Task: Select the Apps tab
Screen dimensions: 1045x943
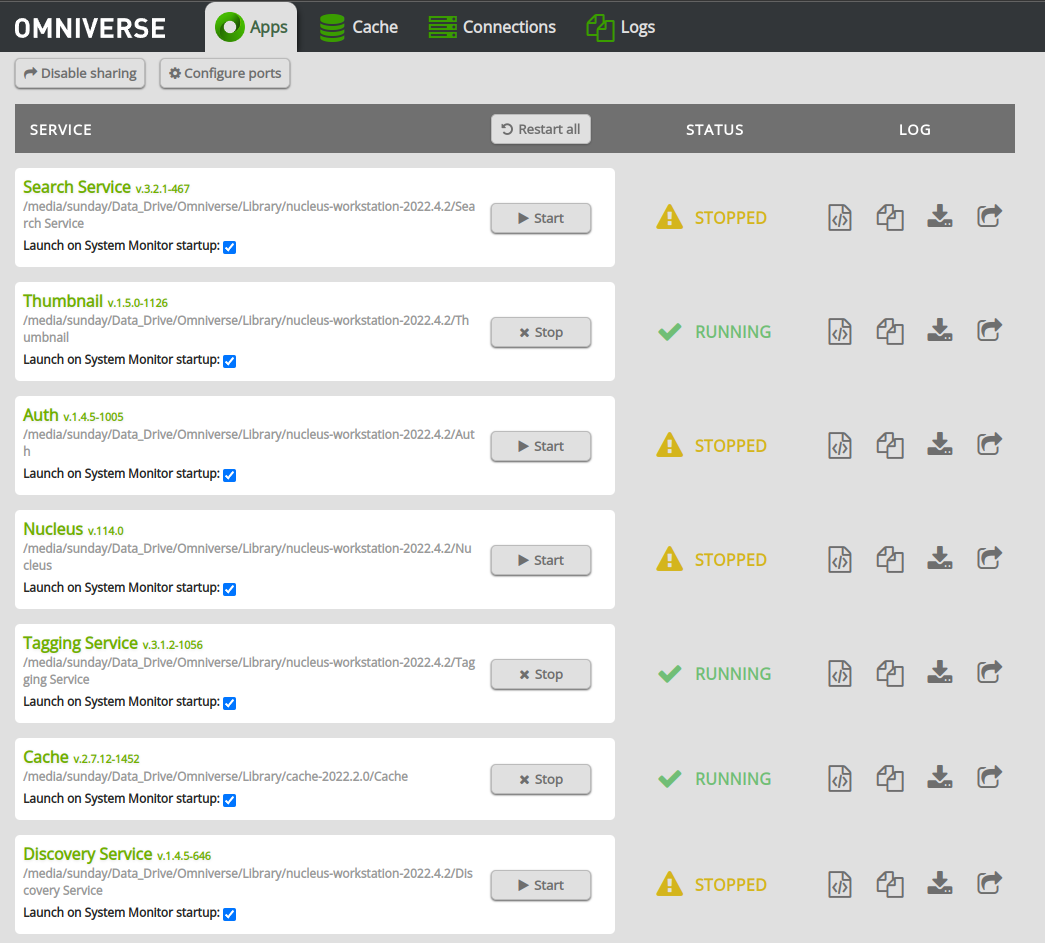Action: [251, 27]
